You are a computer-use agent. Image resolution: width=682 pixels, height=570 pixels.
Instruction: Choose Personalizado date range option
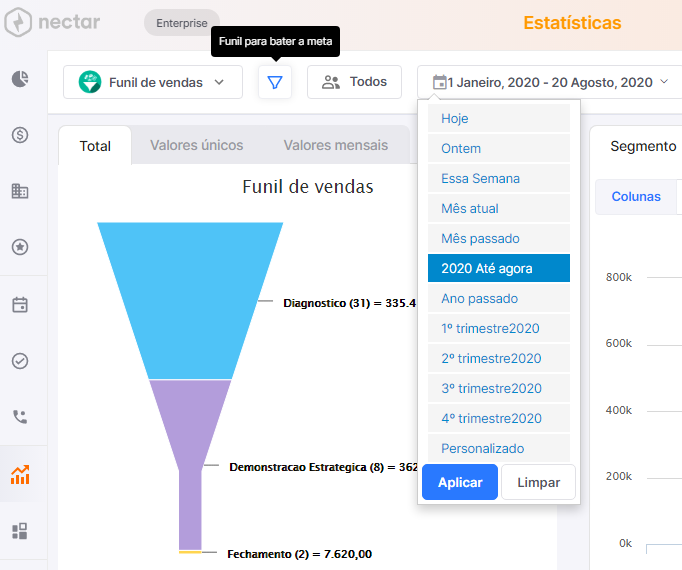coord(499,448)
